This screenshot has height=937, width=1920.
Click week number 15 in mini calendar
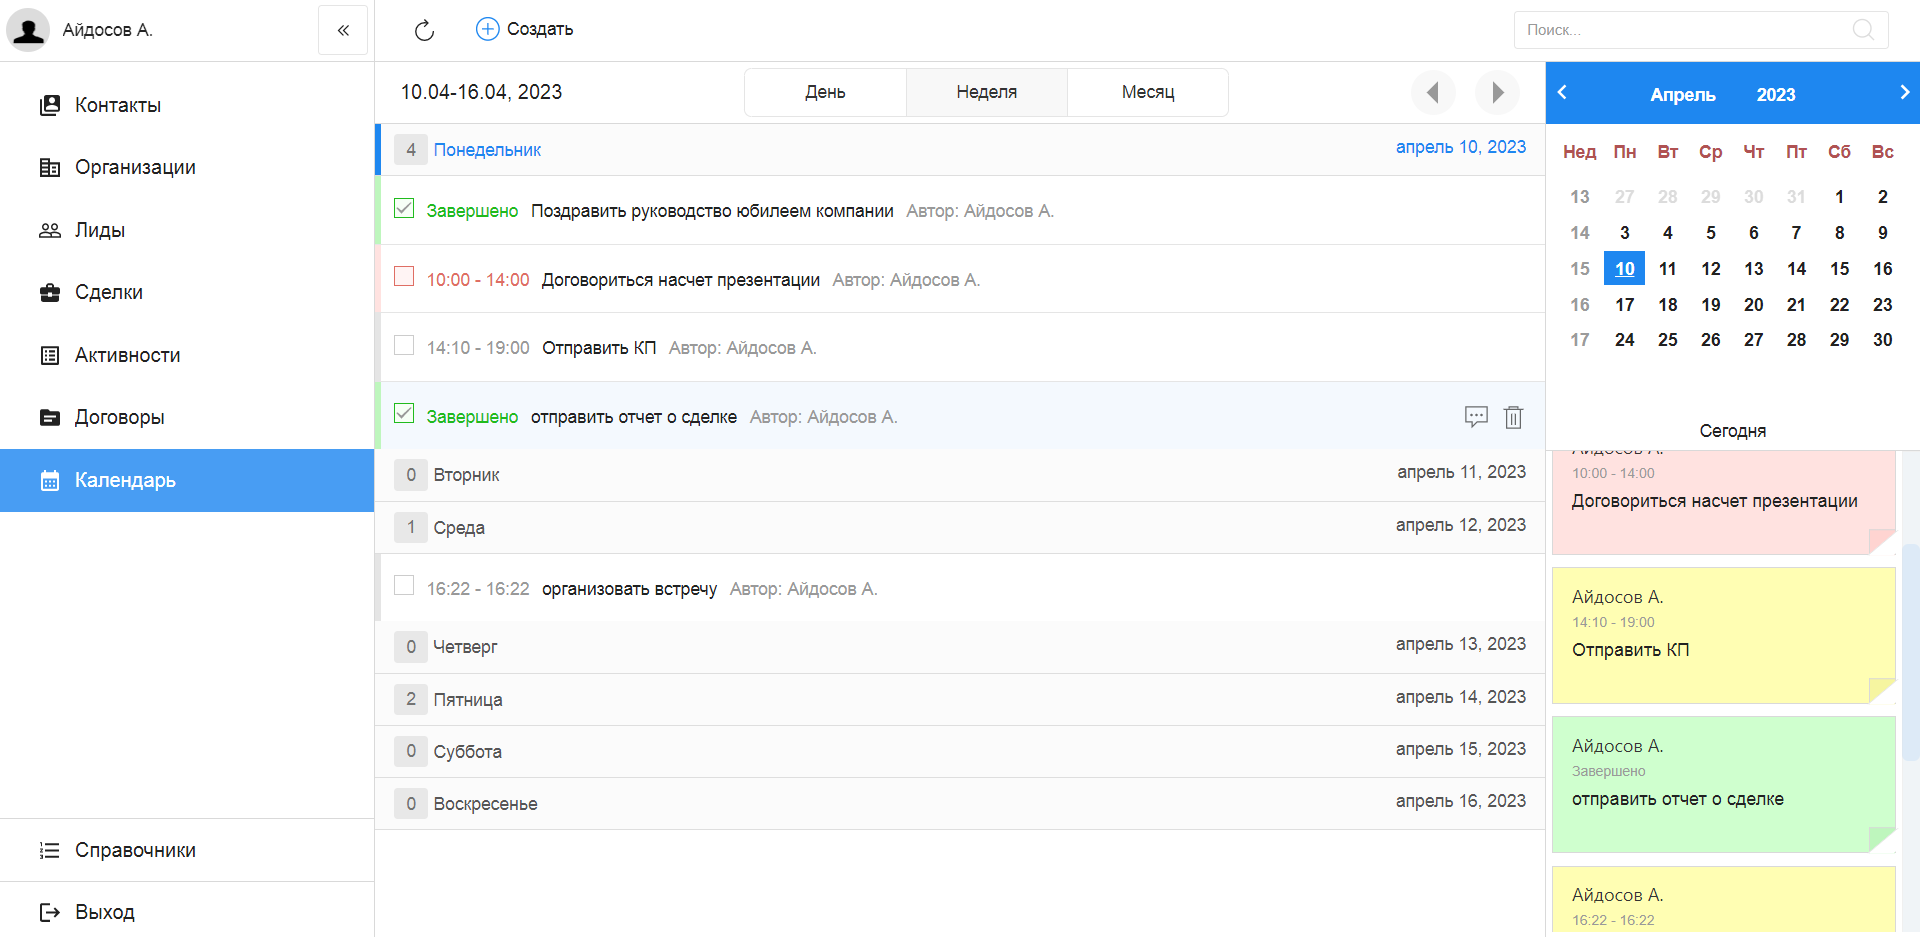pos(1579,269)
